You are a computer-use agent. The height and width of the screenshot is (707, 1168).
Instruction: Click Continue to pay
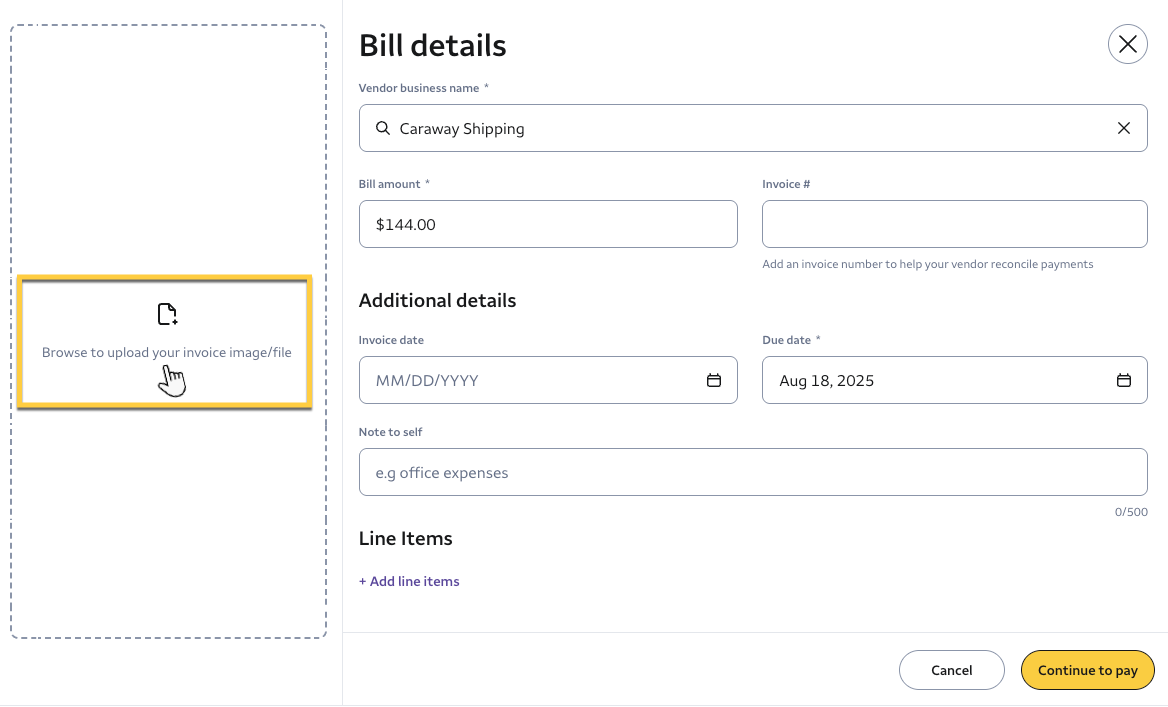coord(1087,670)
